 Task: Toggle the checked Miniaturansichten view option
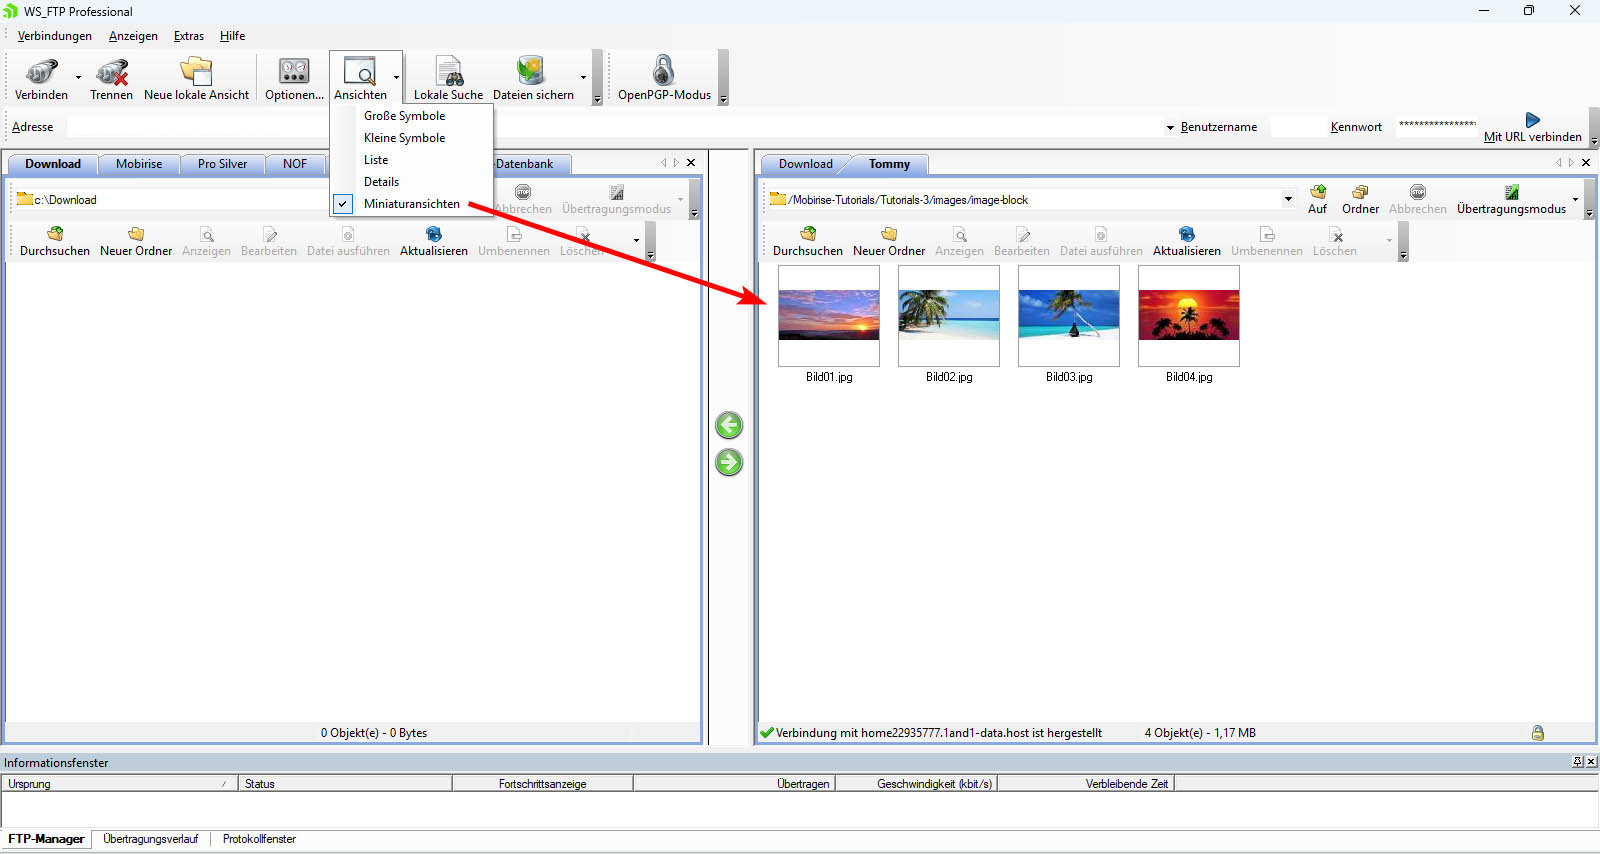(411, 204)
